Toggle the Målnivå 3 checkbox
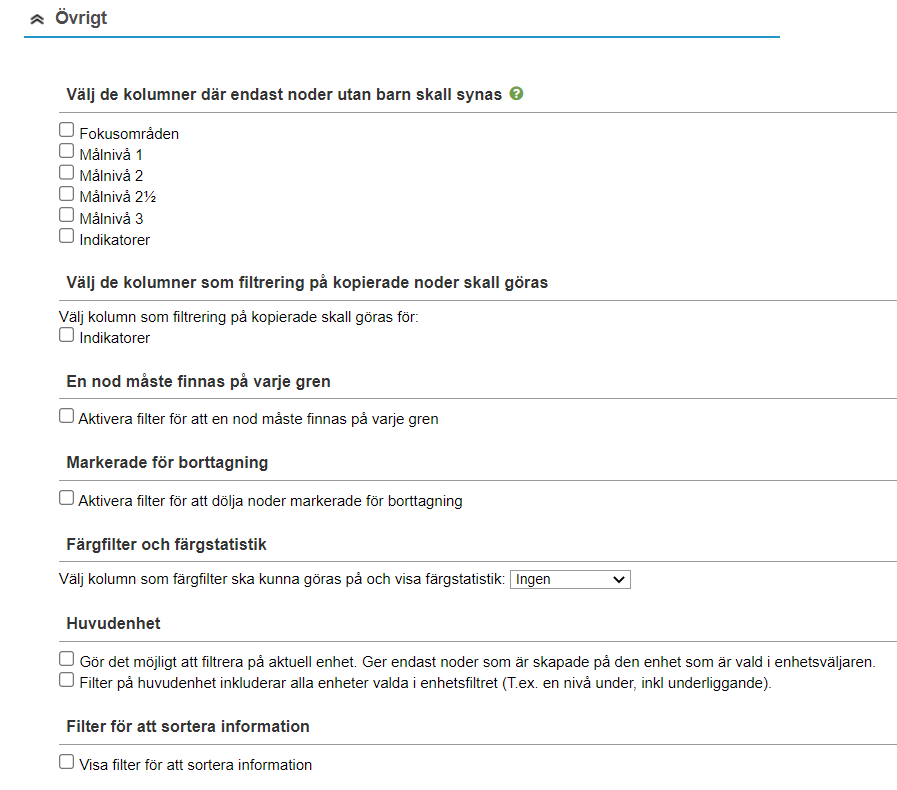This screenshot has width=897, height=790. pyautogui.click(x=67, y=215)
